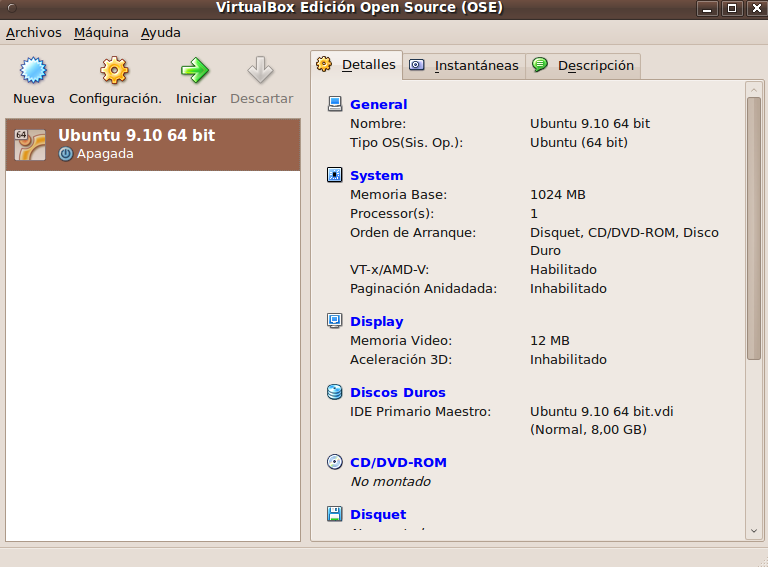The height and width of the screenshot is (567, 768).
Task: Click the Configuración button label
Action: click(115, 98)
